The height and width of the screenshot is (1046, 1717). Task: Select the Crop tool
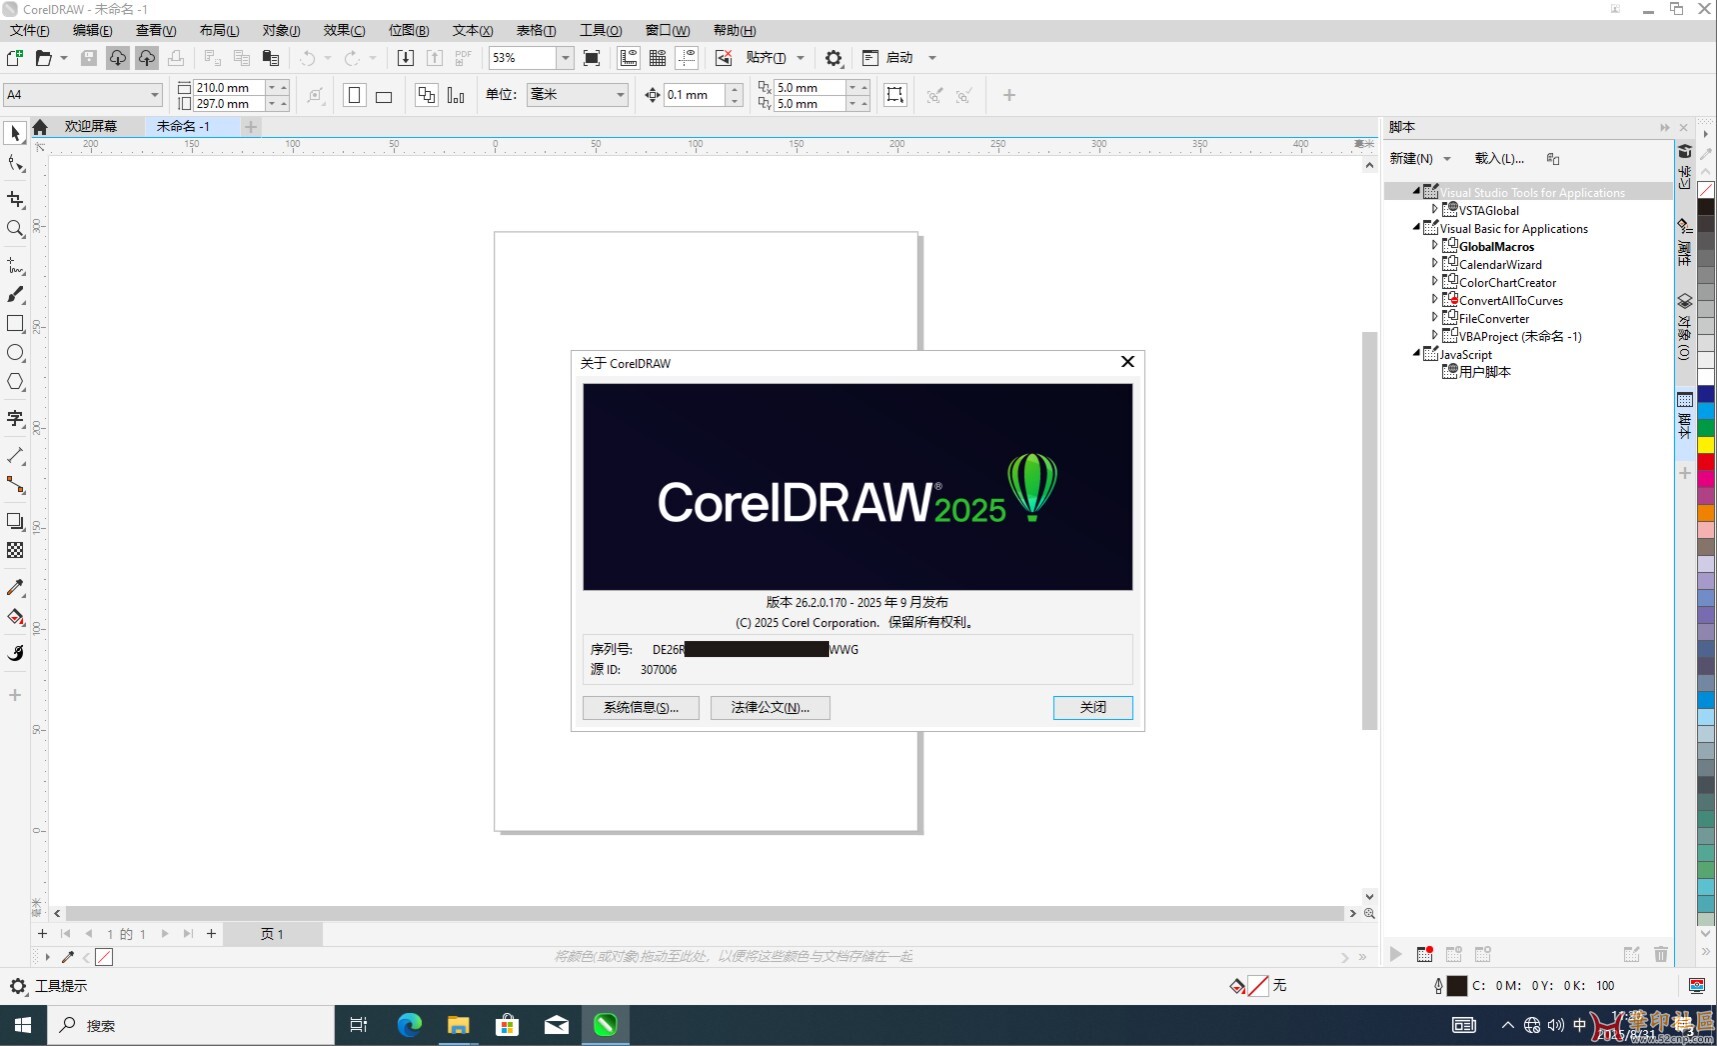coord(15,199)
